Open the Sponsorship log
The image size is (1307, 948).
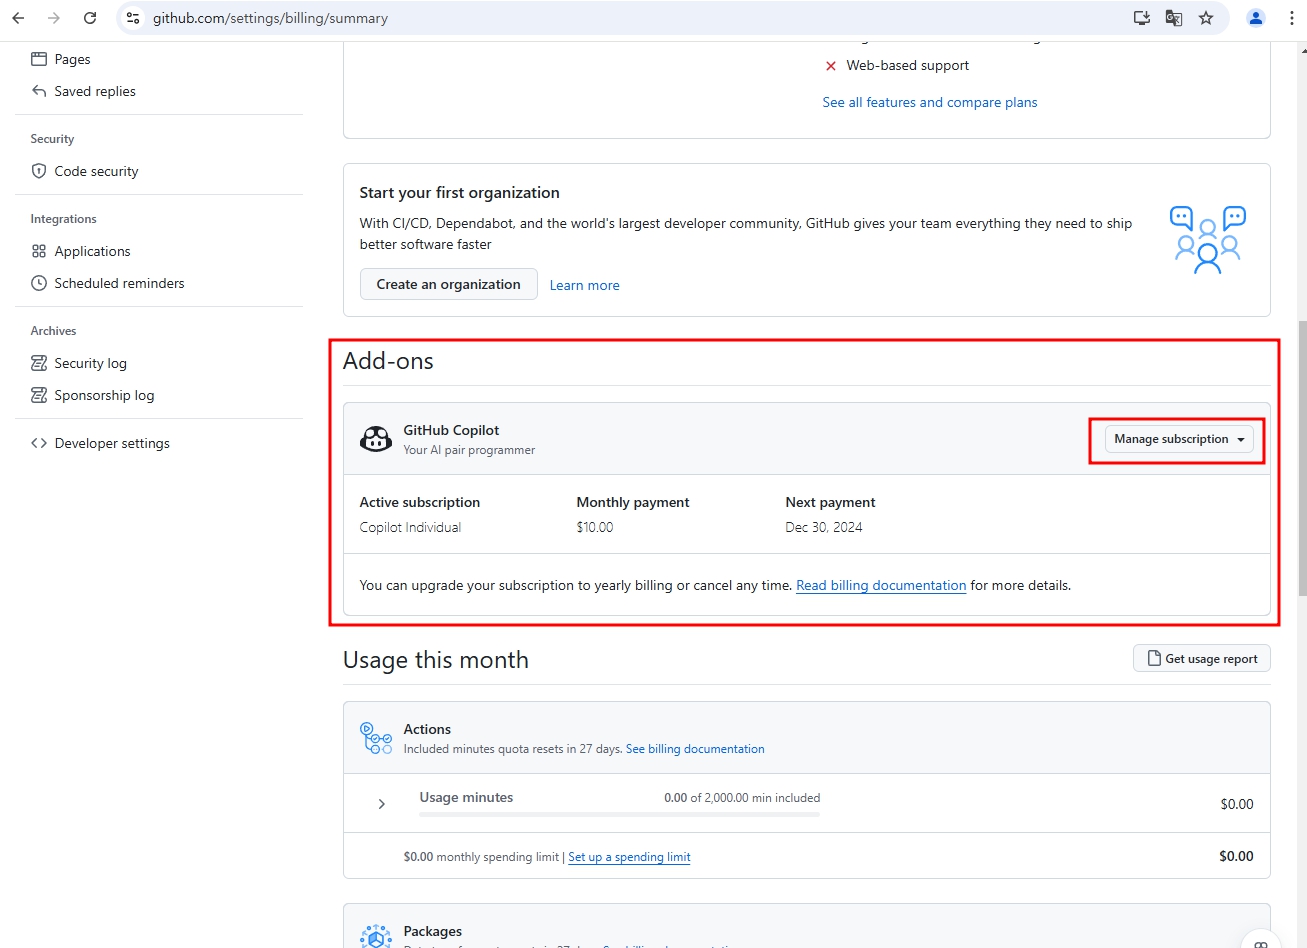[104, 395]
